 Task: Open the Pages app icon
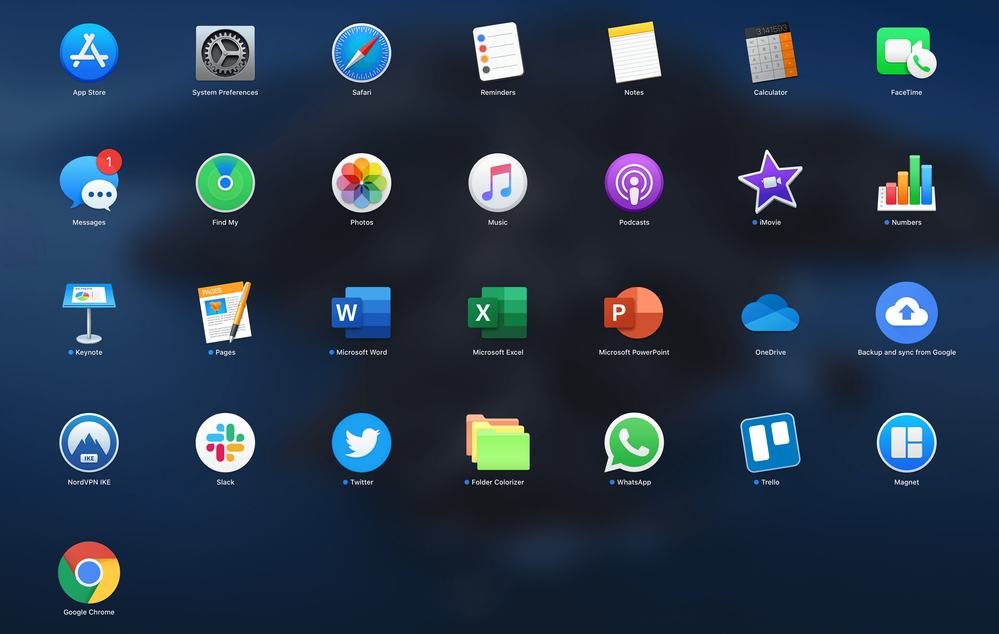225,312
